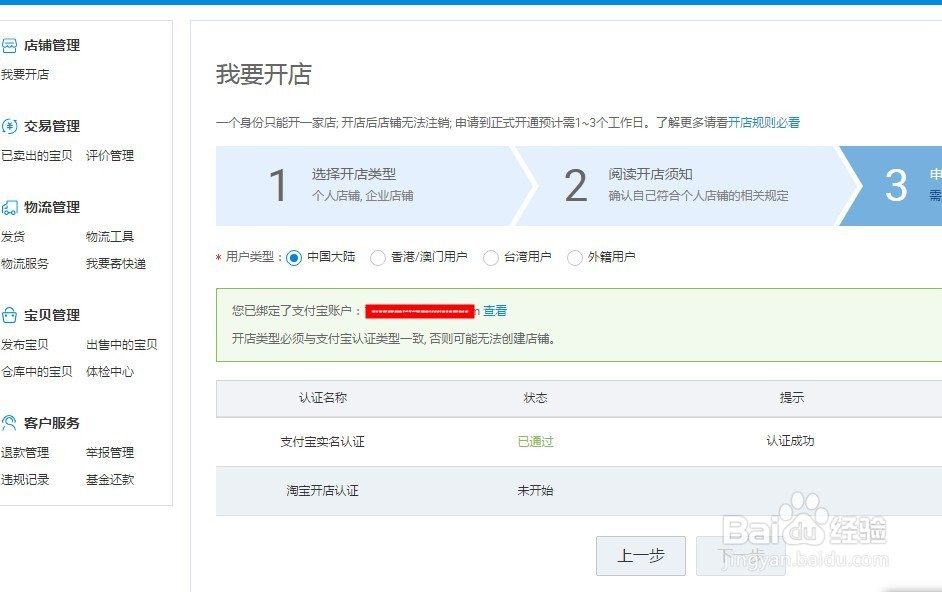Click the 我要开店 page title
Image resolution: width=942 pixels, height=592 pixels.
coord(264,75)
